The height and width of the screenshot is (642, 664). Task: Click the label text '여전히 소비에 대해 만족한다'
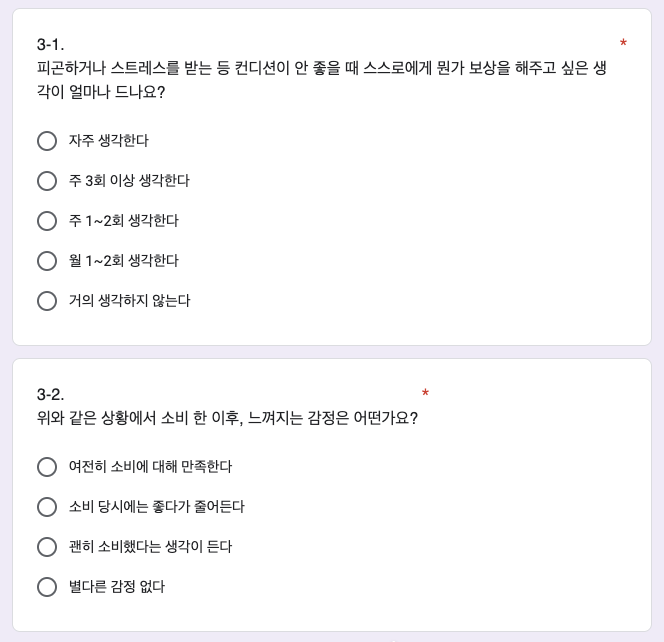pos(150,466)
